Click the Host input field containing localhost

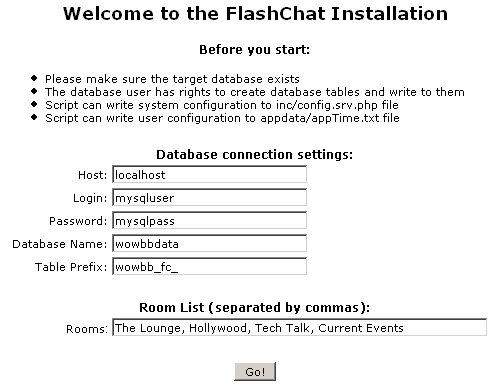pyautogui.click(x=209, y=175)
